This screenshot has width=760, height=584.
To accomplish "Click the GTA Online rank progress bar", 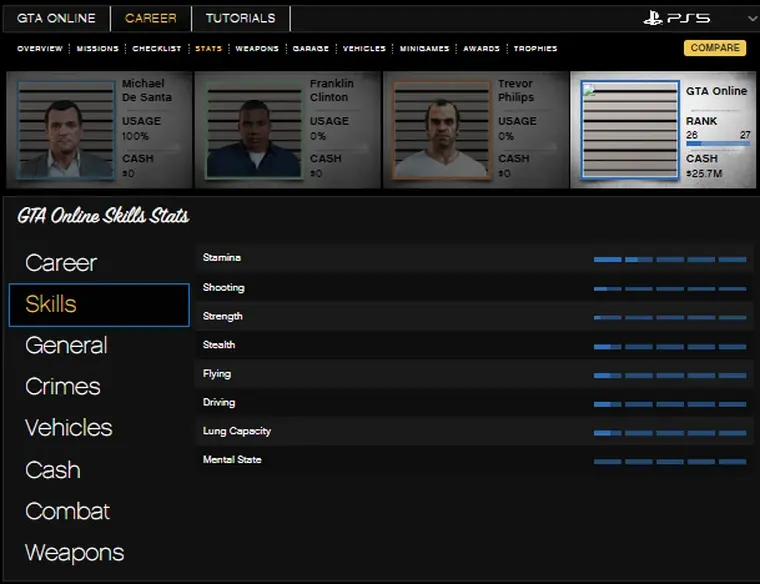I will [717, 144].
